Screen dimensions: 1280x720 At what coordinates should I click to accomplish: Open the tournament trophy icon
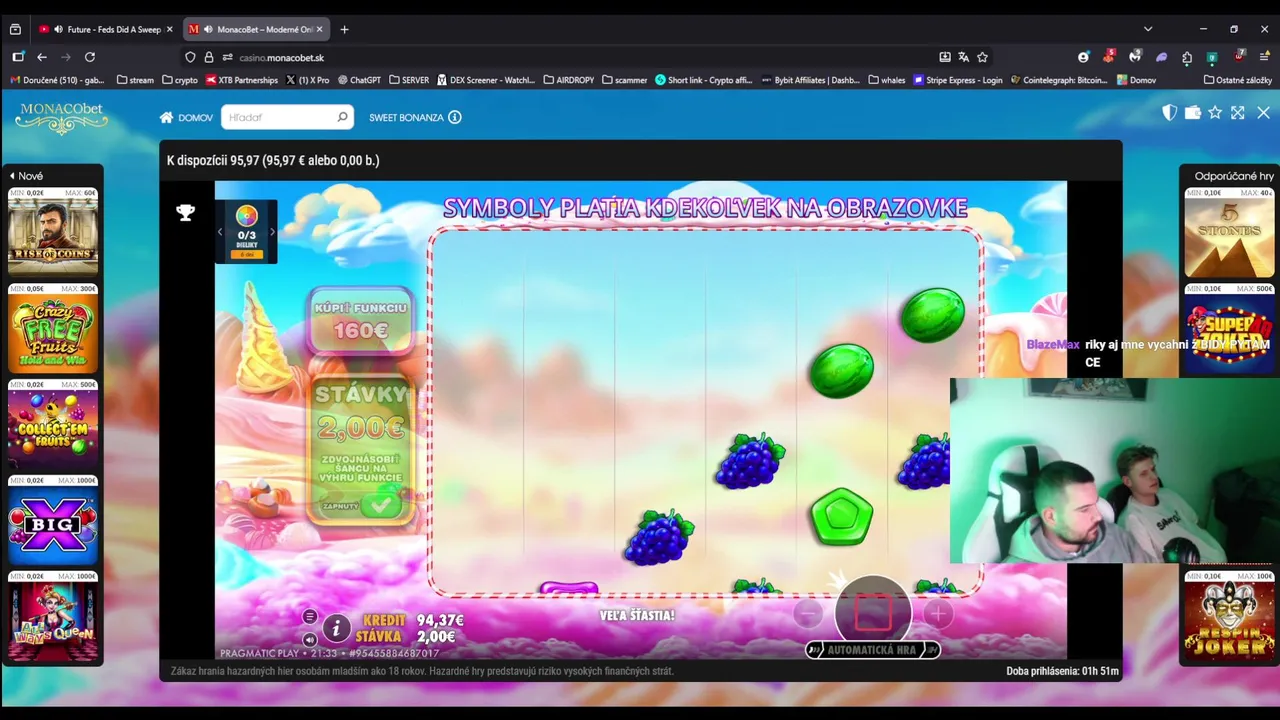click(185, 212)
